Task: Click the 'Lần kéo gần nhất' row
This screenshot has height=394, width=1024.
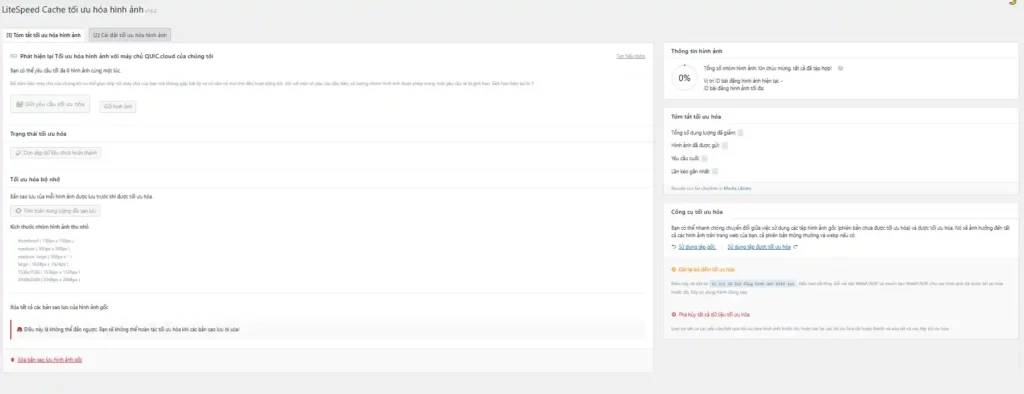Action: pos(695,171)
